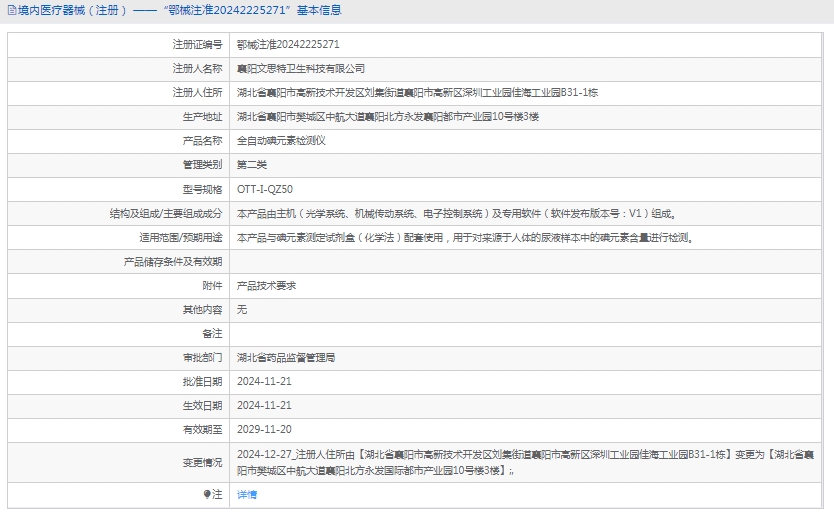Viewport: 834px width, 515px height.
Task: Click the 结构及组成 description text
Action: [456, 214]
